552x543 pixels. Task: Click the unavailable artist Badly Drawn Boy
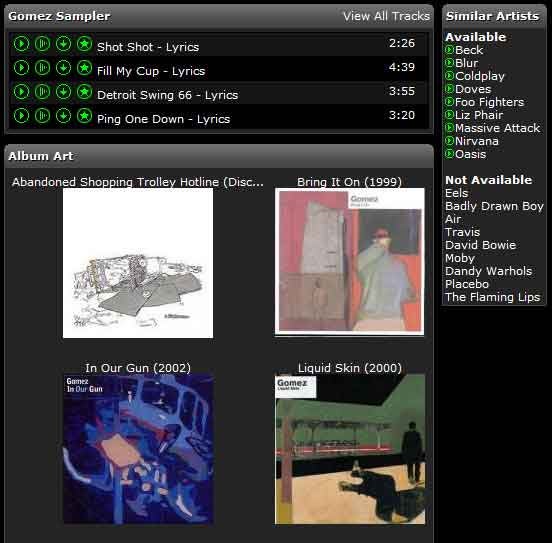click(494, 206)
